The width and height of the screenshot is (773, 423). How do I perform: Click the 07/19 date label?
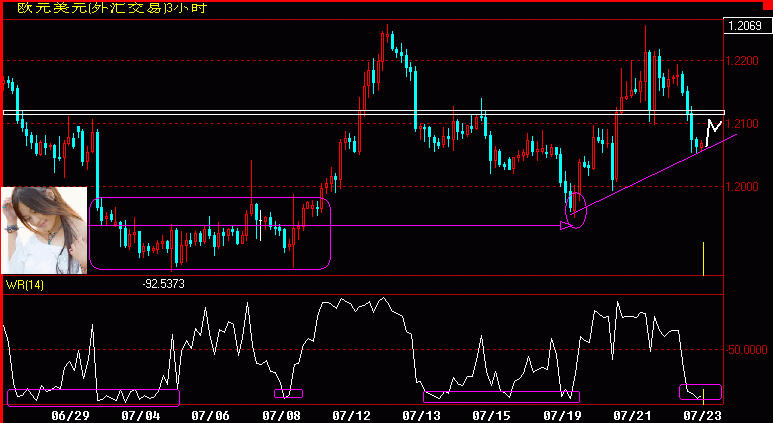click(562, 416)
